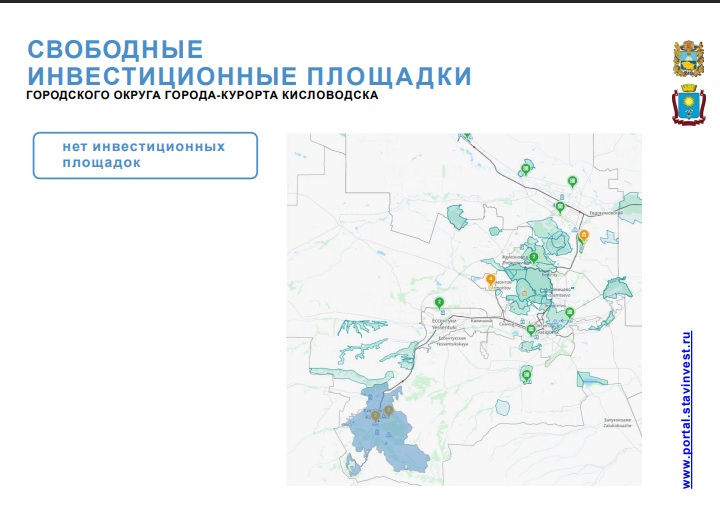
Task: Click the 'Ессентуки Yessentuki' map label
Action: point(444,324)
